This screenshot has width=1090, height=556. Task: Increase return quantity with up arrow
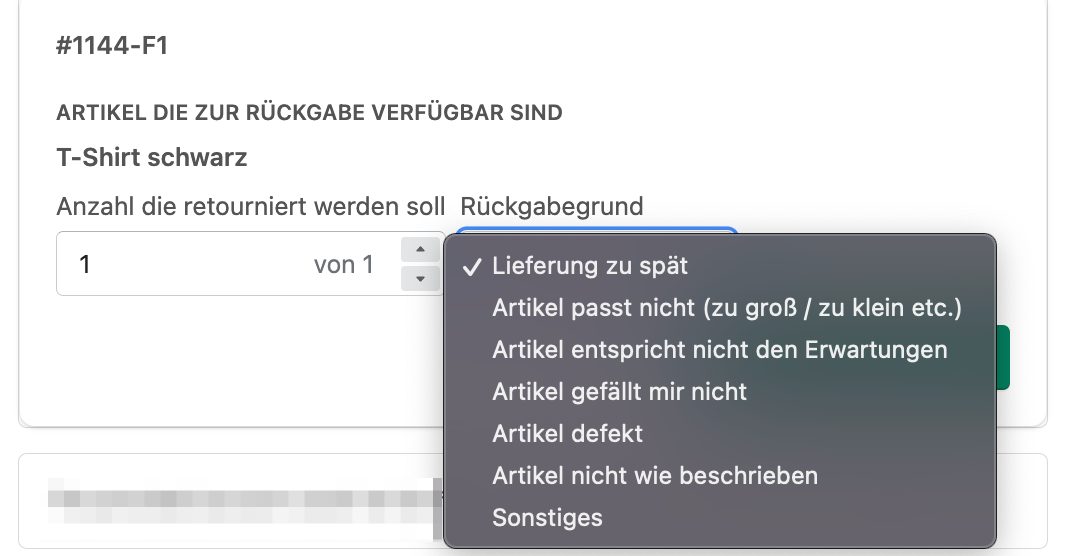pyautogui.click(x=420, y=250)
